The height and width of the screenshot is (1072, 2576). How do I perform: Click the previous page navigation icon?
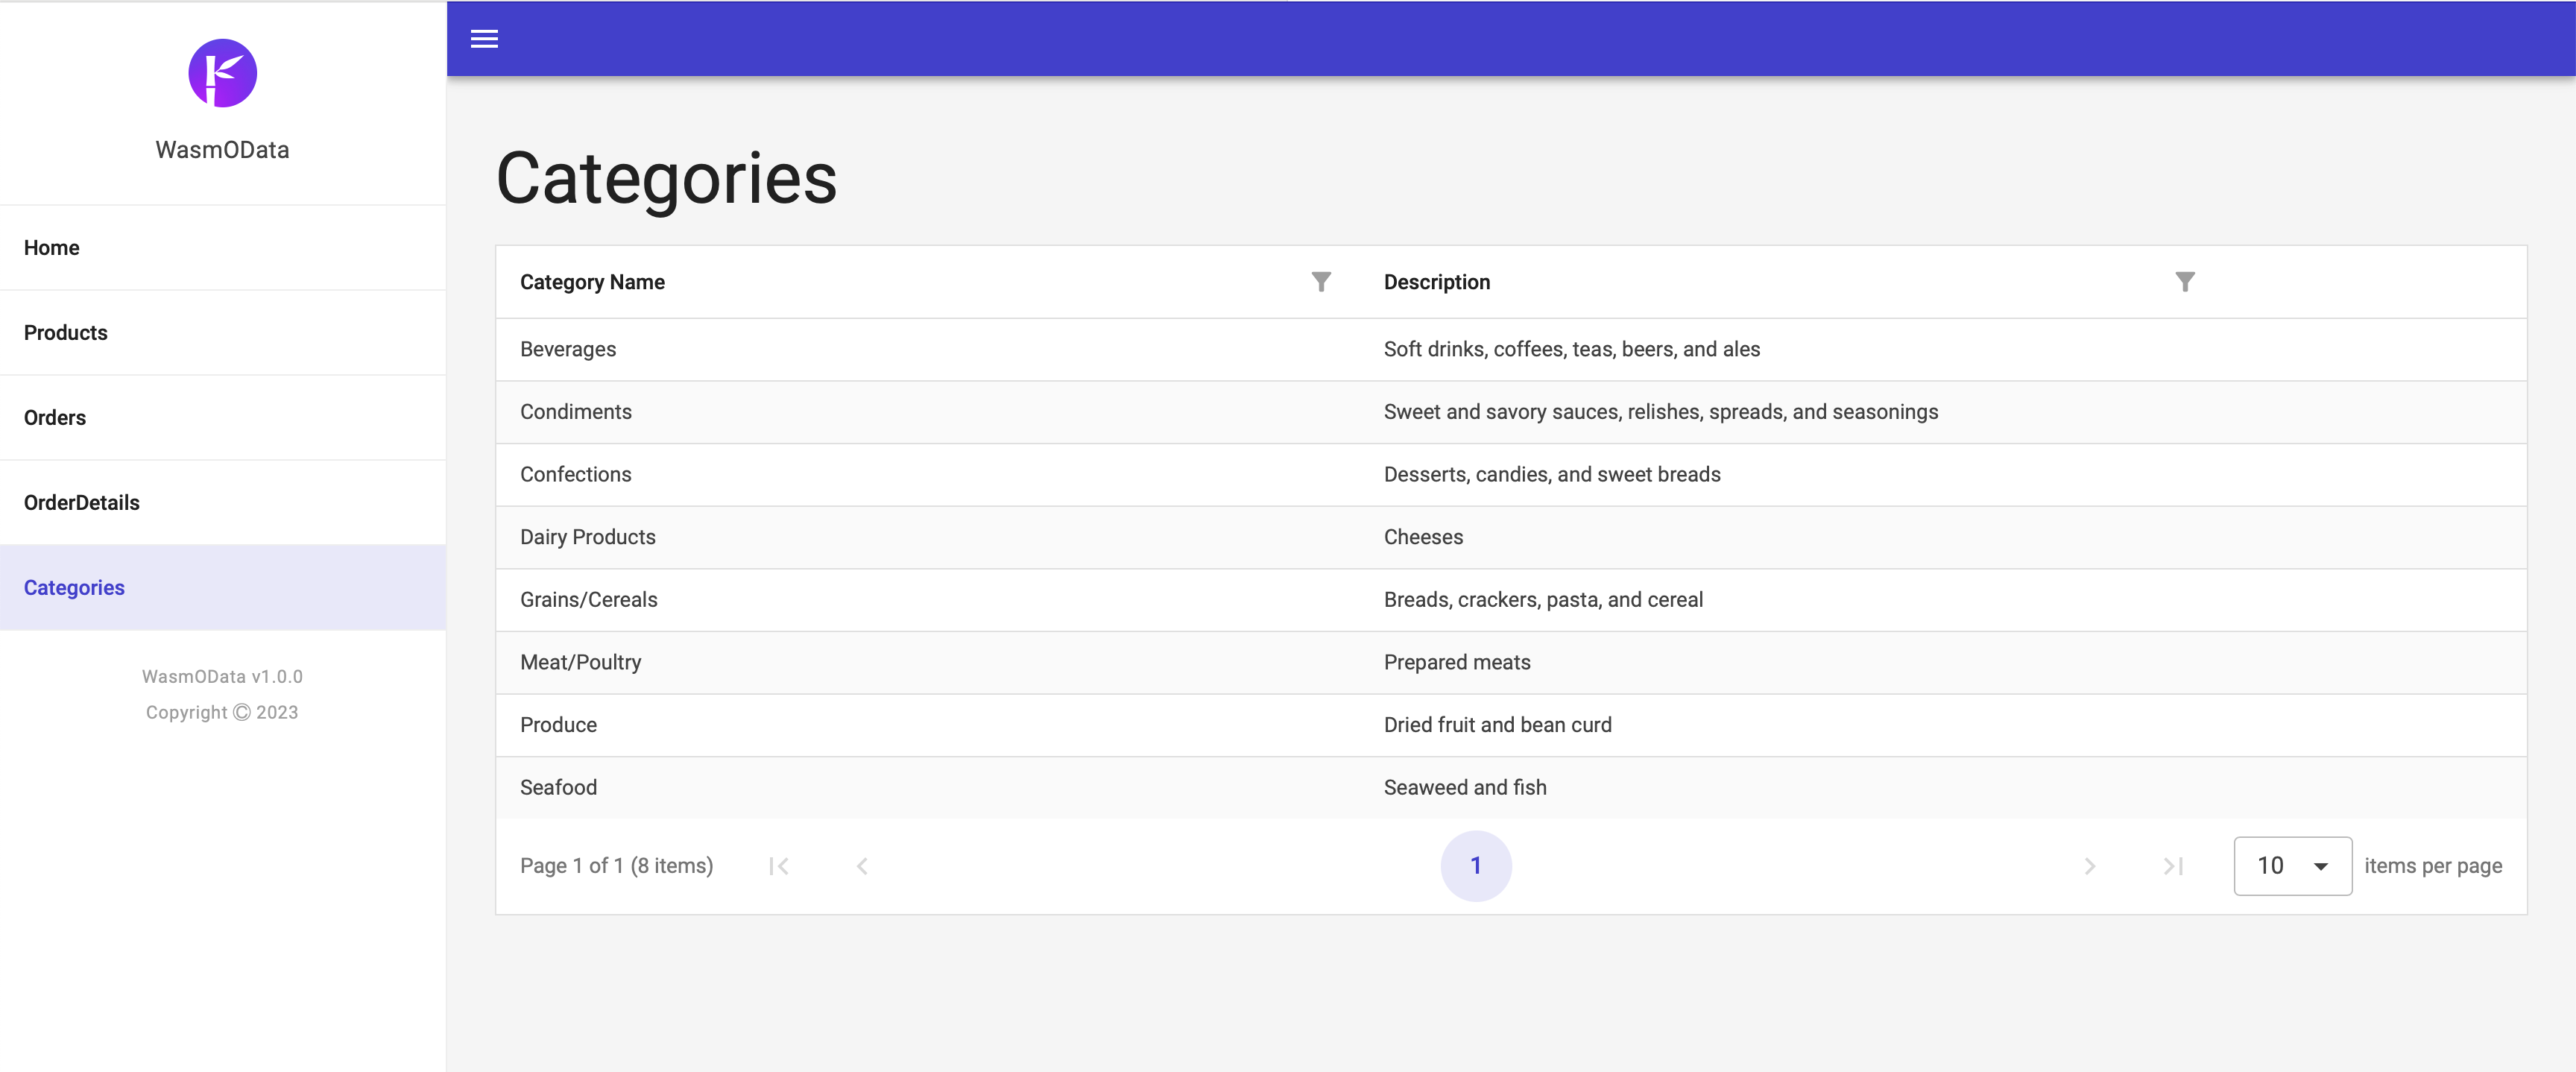pyautogui.click(x=861, y=865)
